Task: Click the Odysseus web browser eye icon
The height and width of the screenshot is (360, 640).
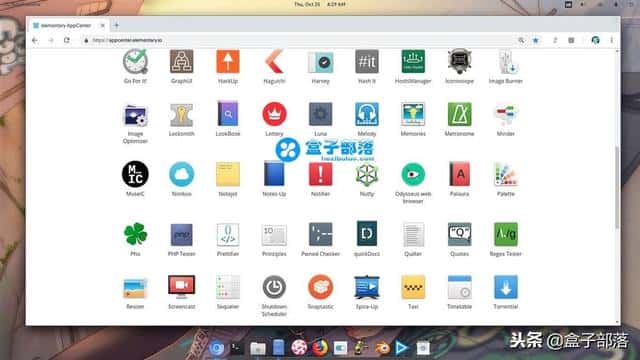Action: coord(413,174)
